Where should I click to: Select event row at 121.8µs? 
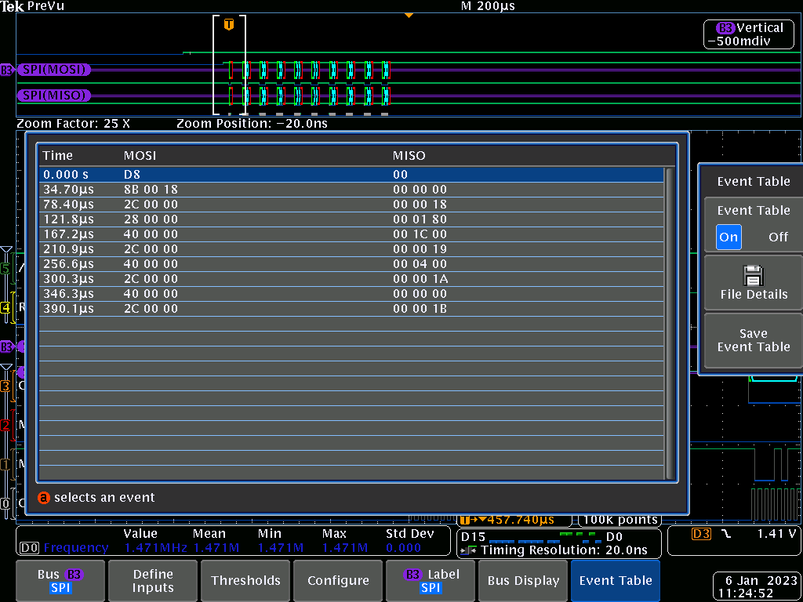[351, 219]
